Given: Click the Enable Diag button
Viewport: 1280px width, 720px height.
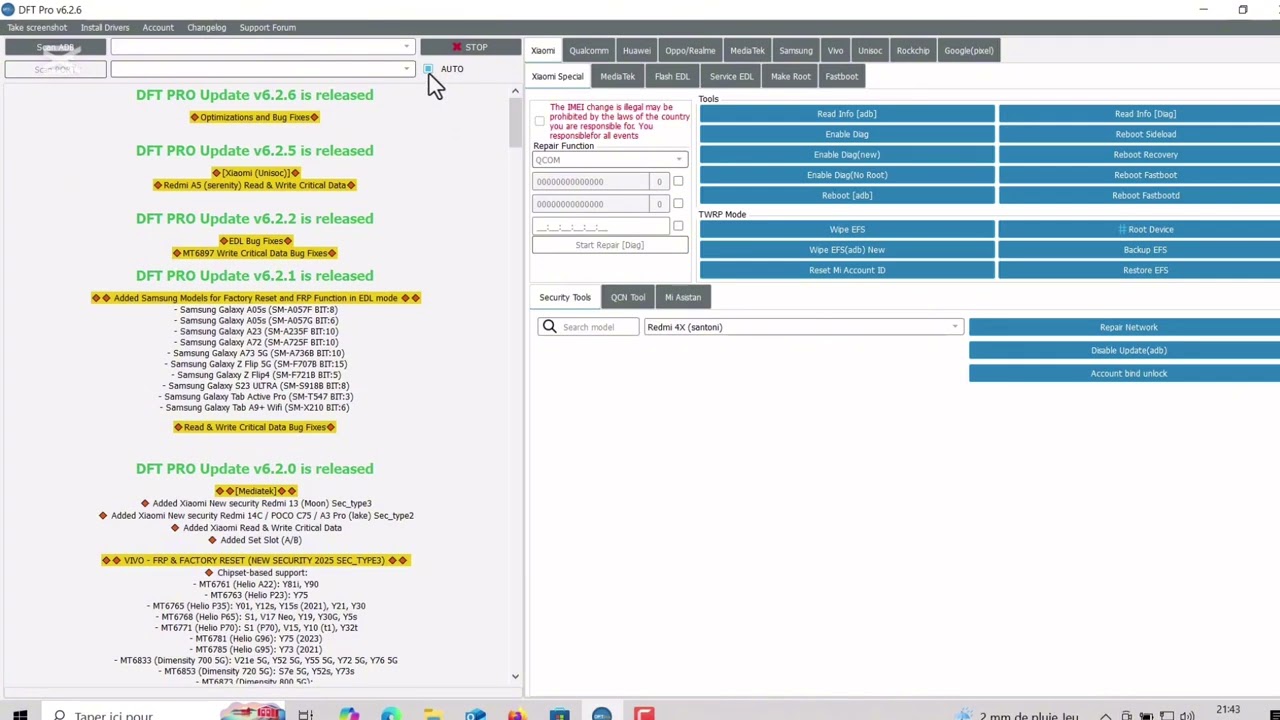Looking at the screenshot, I should click(847, 134).
